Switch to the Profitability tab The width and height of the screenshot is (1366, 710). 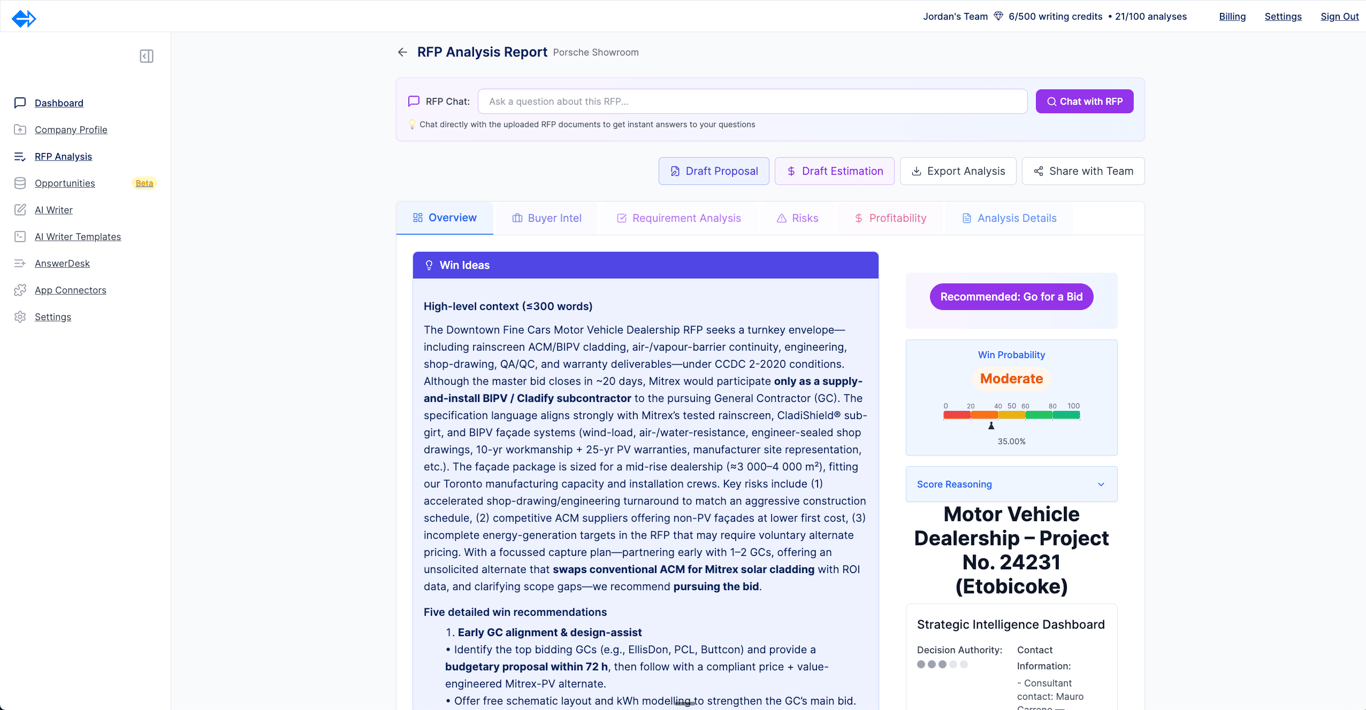[890, 218]
